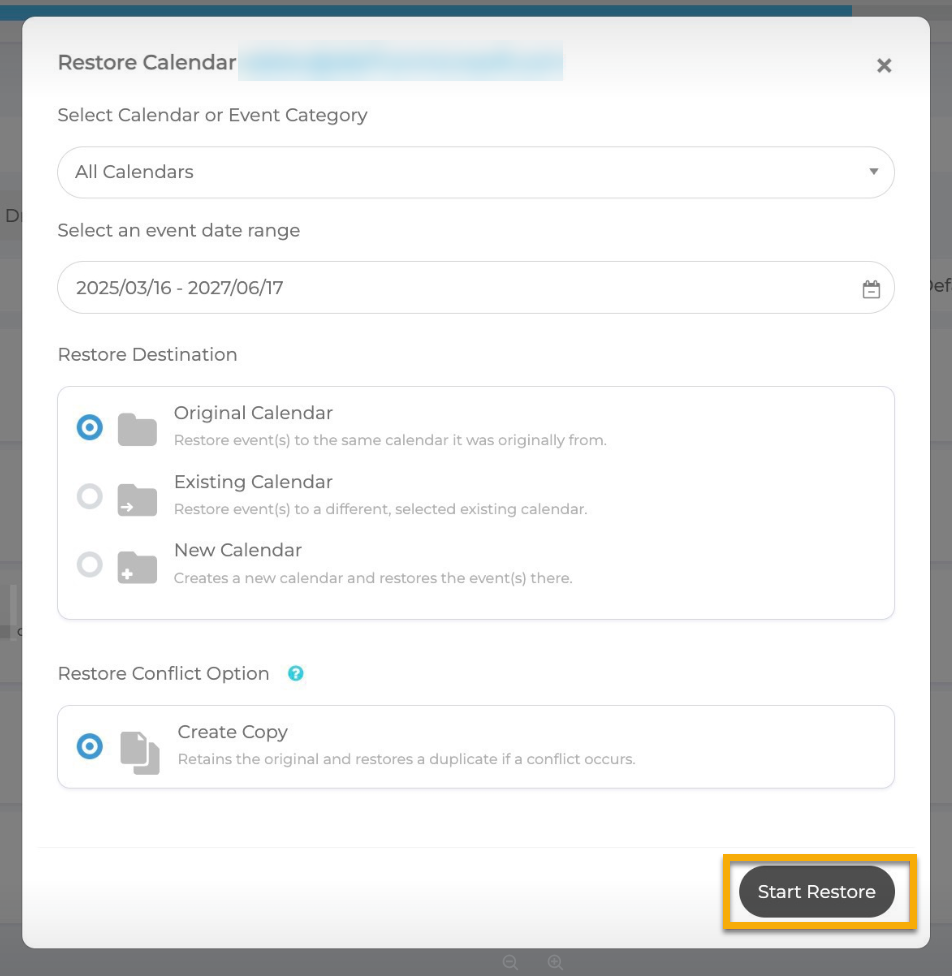Click the Create Copy option label
The height and width of the screenshot is (976, 952).
coord(233,732)
